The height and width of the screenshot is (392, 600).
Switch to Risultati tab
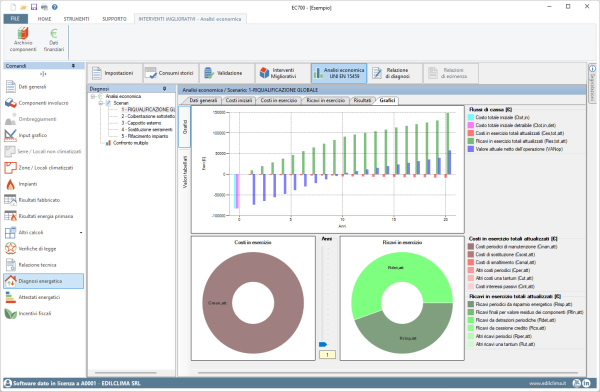coord(362,100)
